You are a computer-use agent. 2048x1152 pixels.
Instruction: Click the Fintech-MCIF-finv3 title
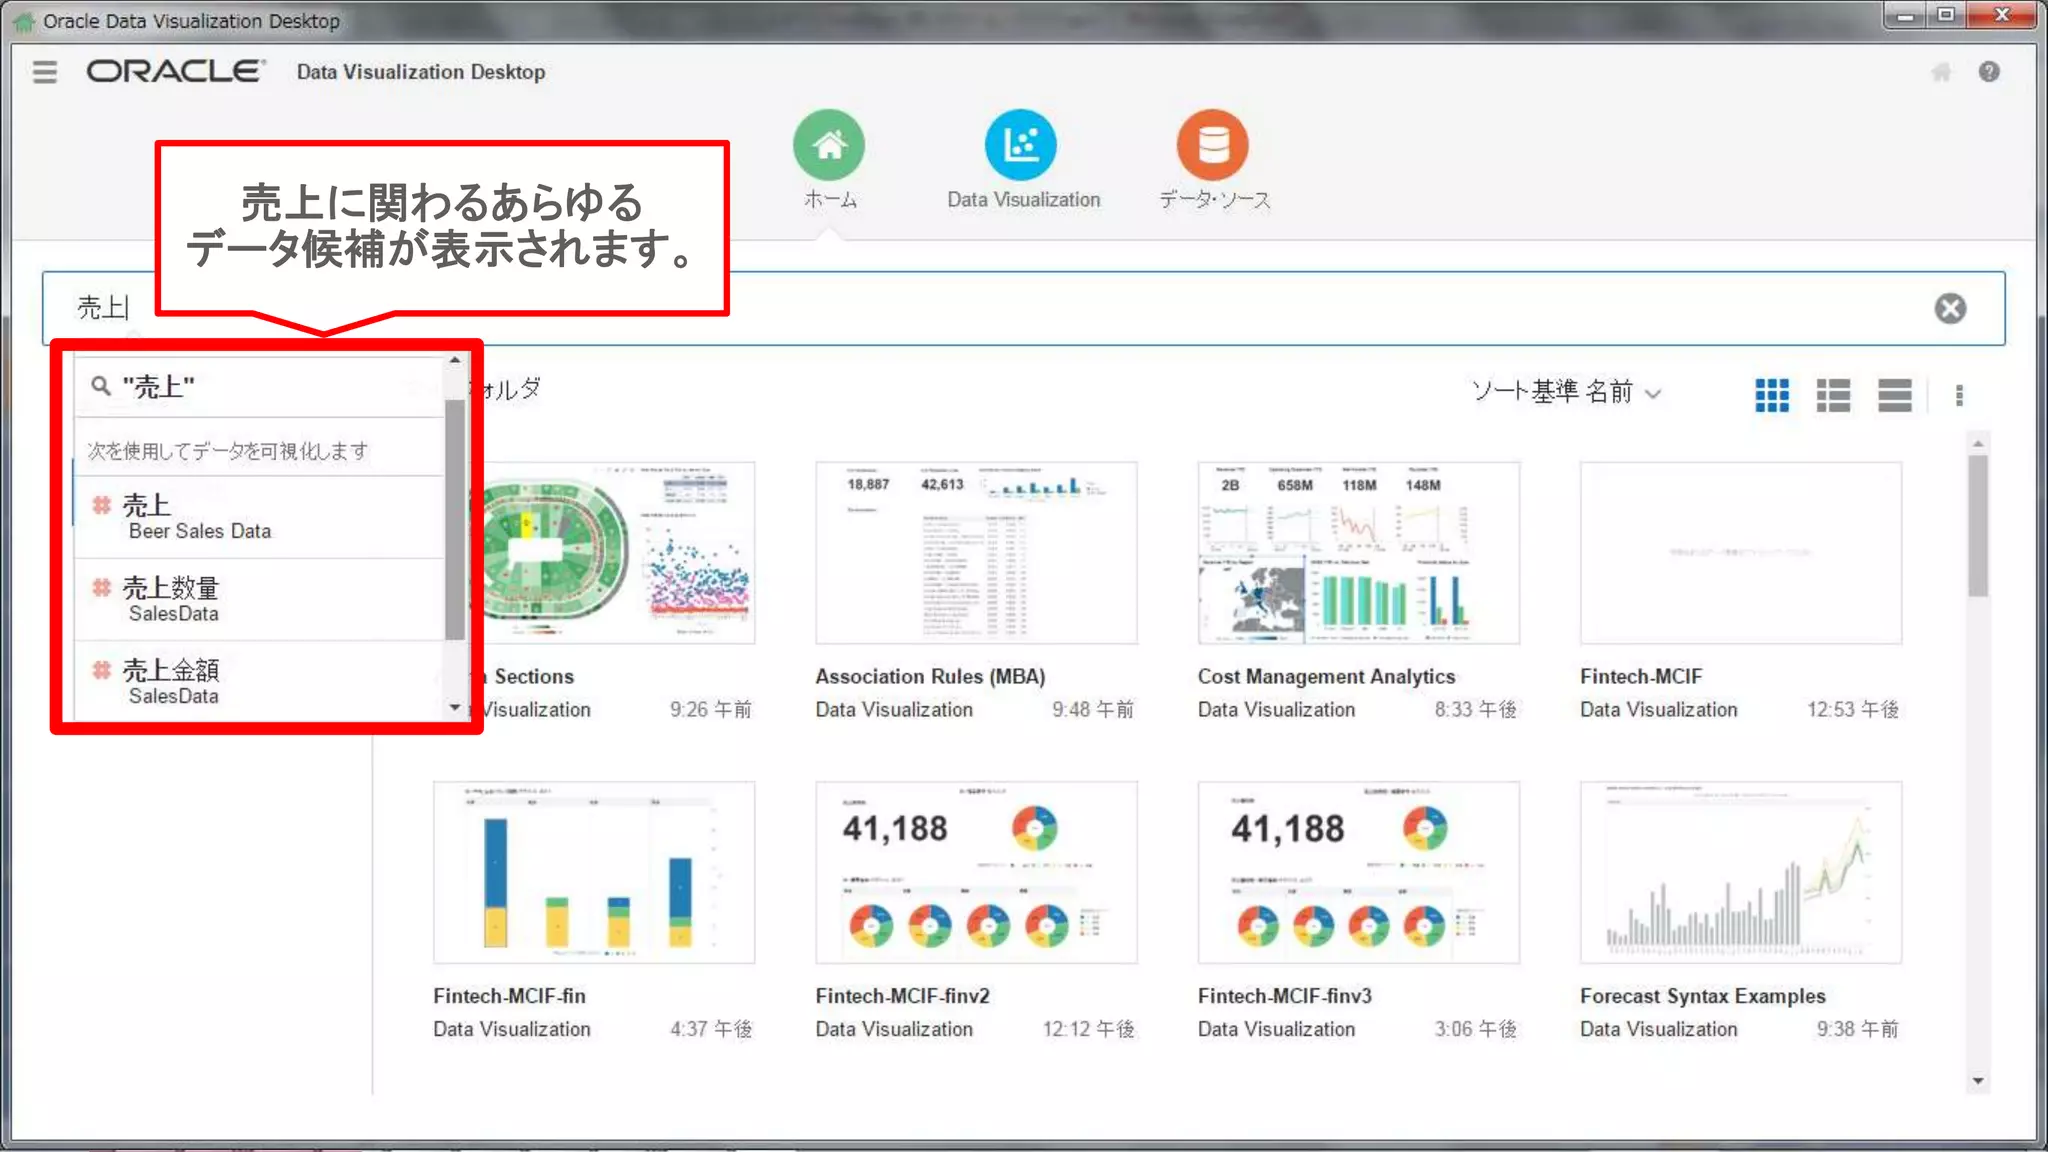tap(1285, 996)
